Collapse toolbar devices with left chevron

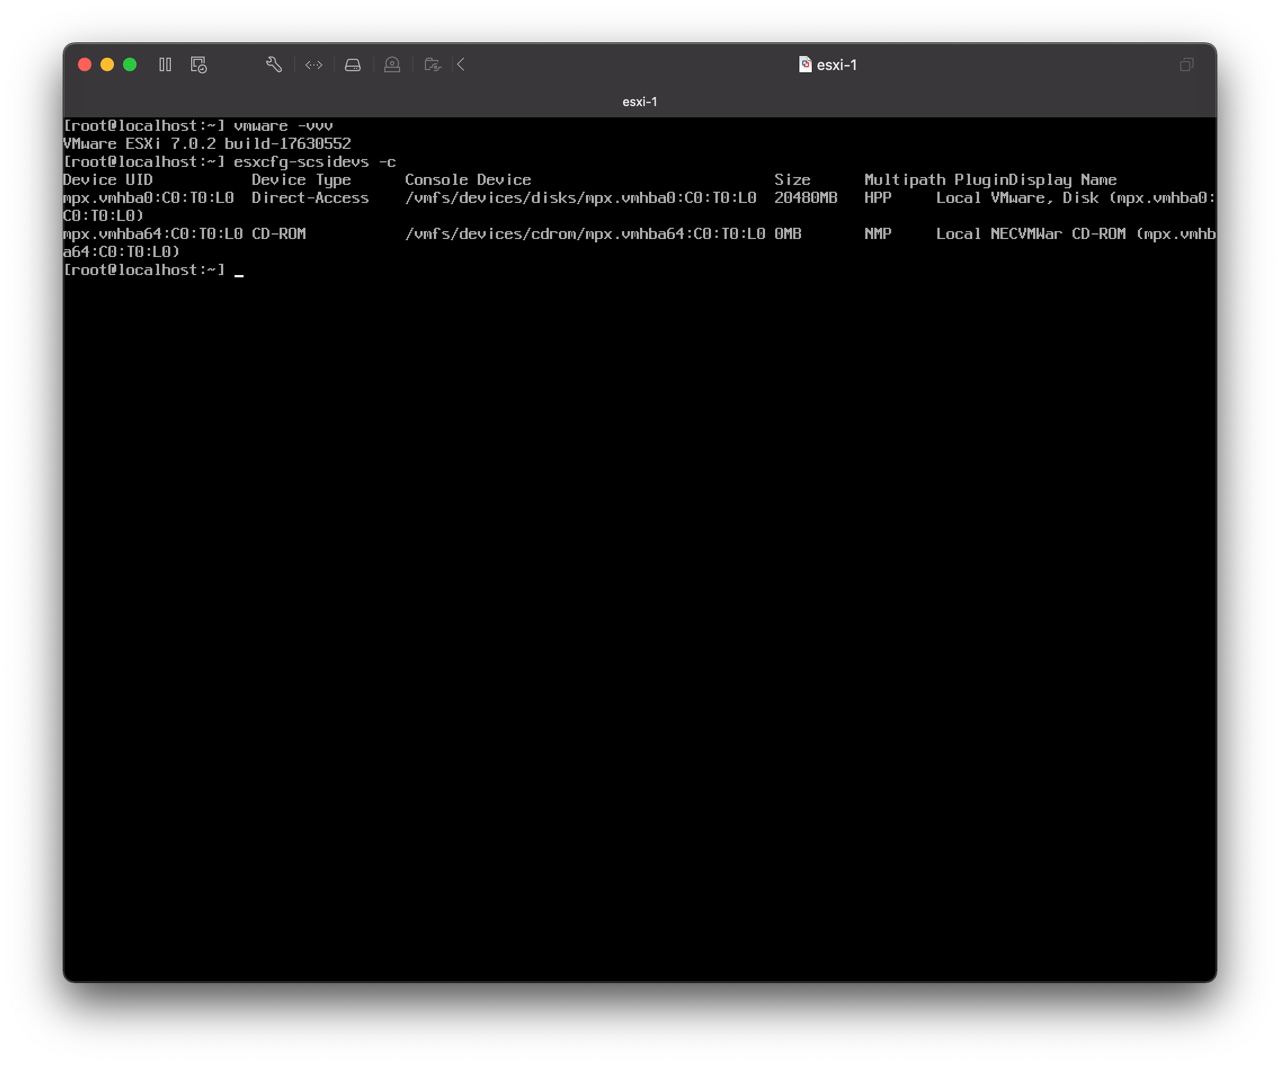point(461,65)
